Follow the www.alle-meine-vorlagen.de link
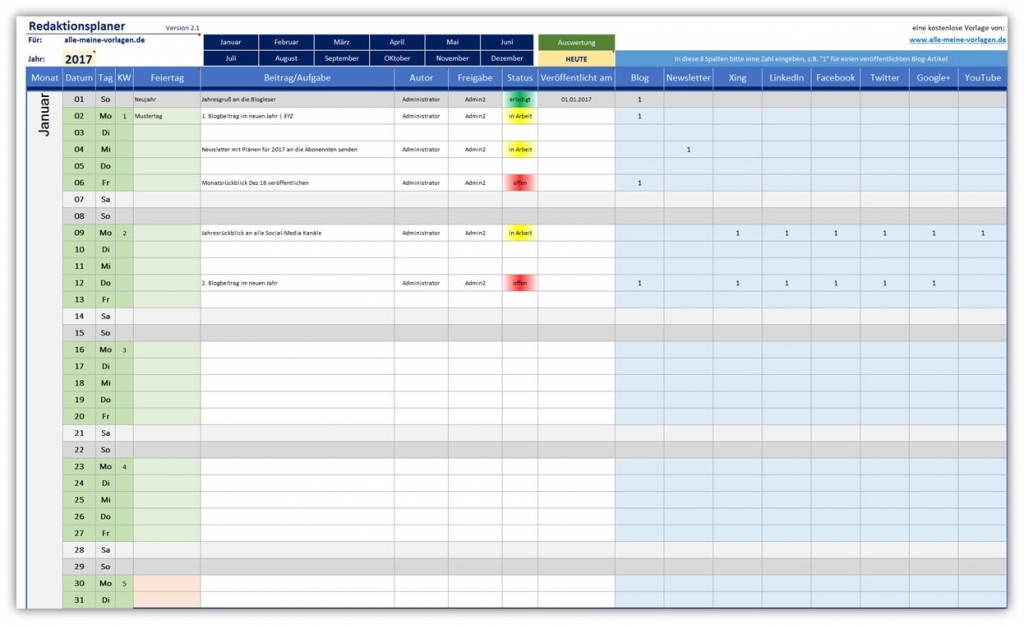Screen dimensions: 1024x625 pos(957,40)
